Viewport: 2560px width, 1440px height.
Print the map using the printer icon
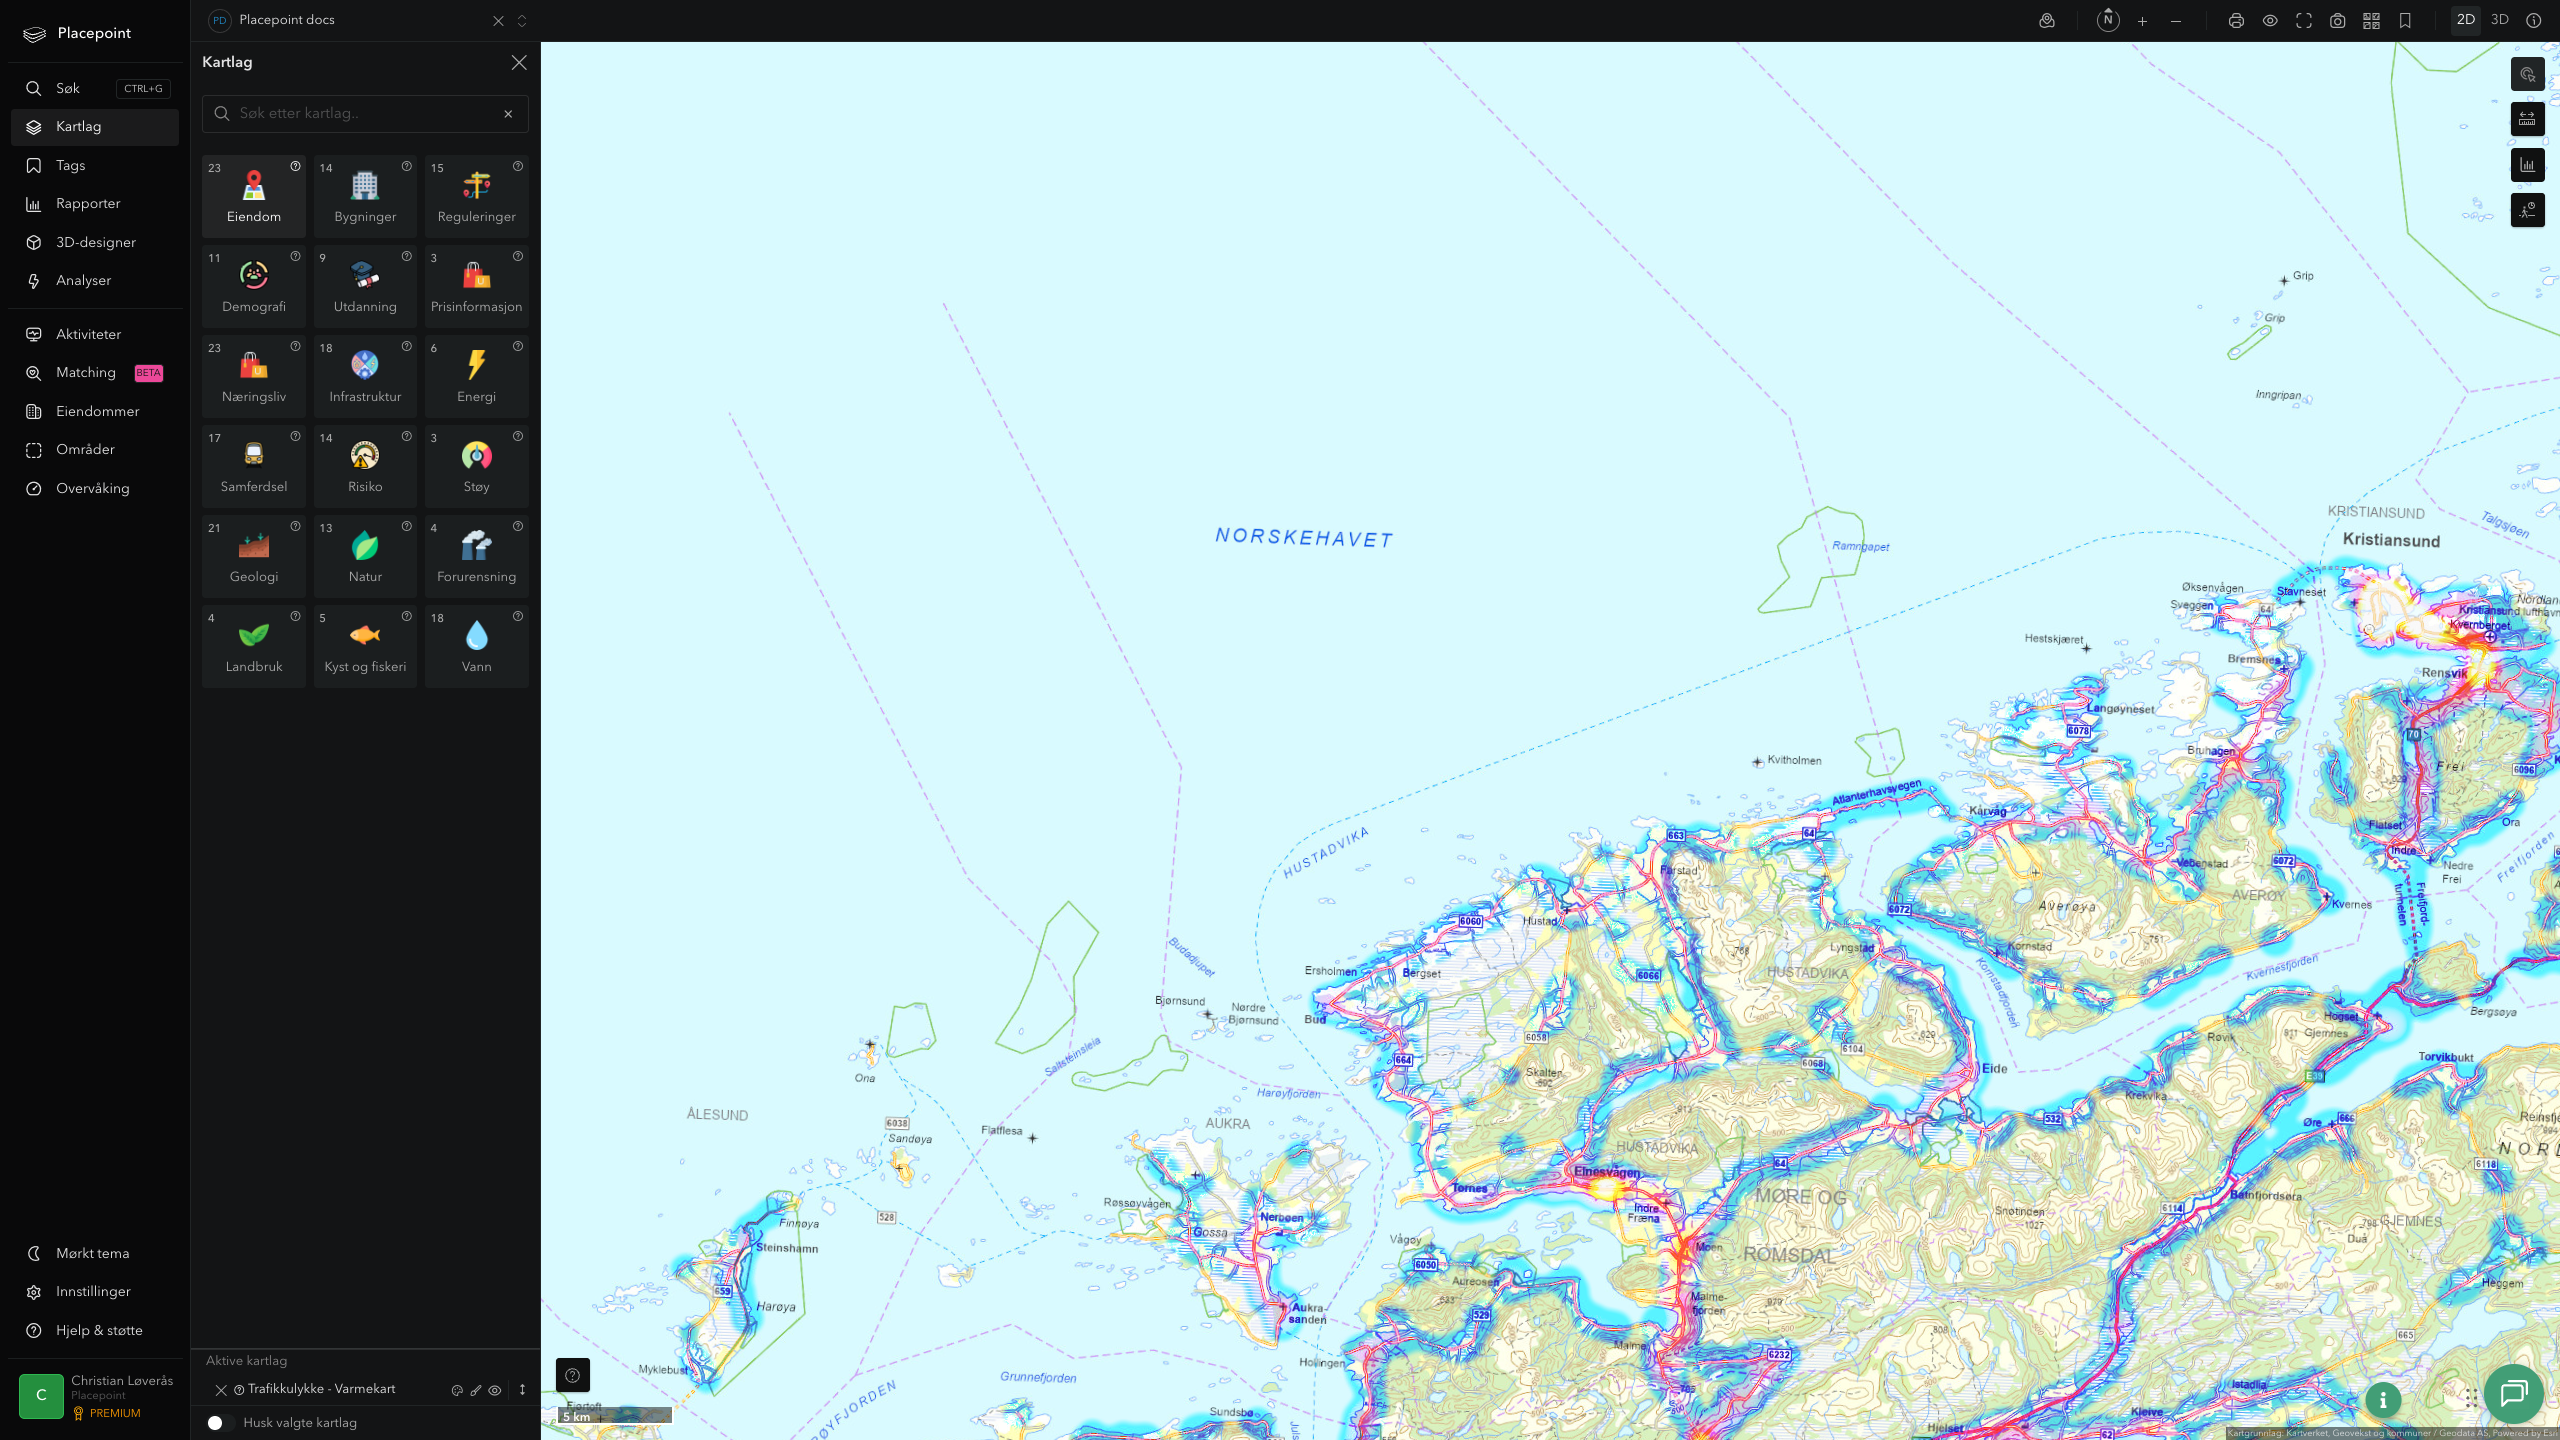2236,21
